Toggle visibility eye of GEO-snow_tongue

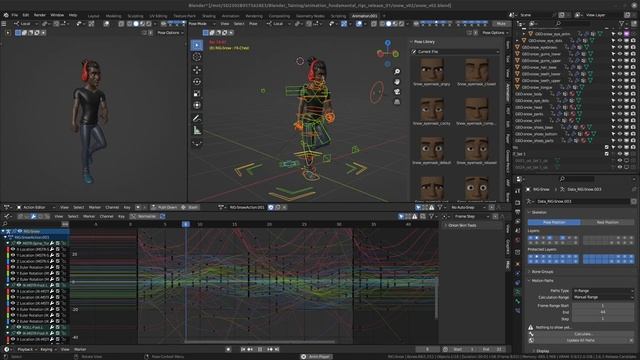pos(620,87)
